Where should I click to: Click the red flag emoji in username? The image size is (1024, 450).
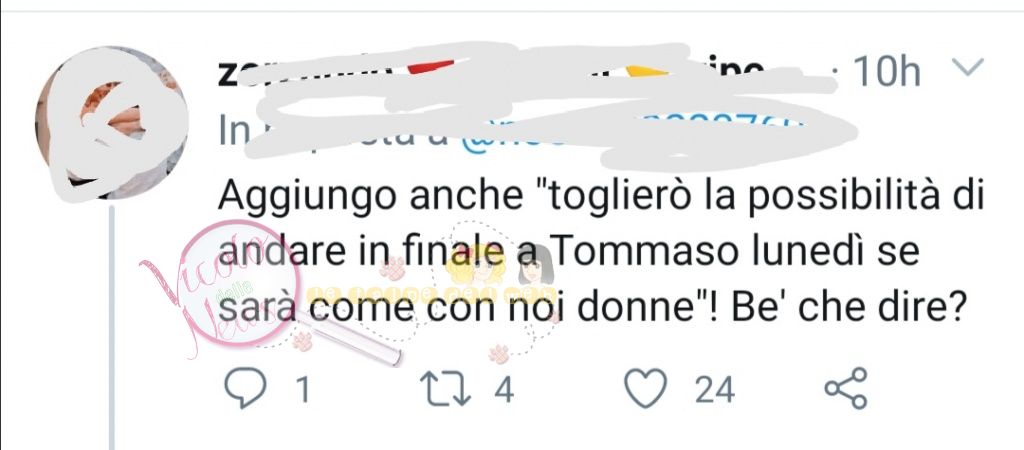pyautogui.click(x=431, y=67)
